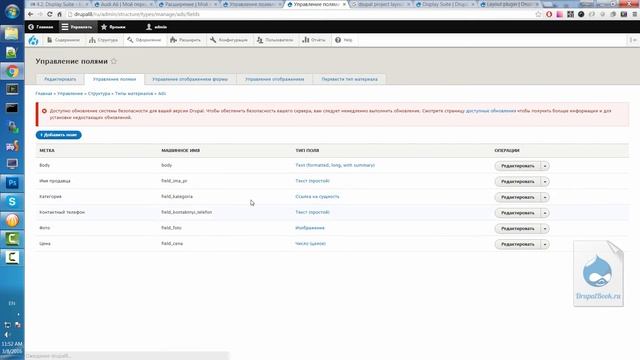The width and height of the screenshot is (640, 360).
Task: Click Структура breadcrumb link
Action: point(99,93)
